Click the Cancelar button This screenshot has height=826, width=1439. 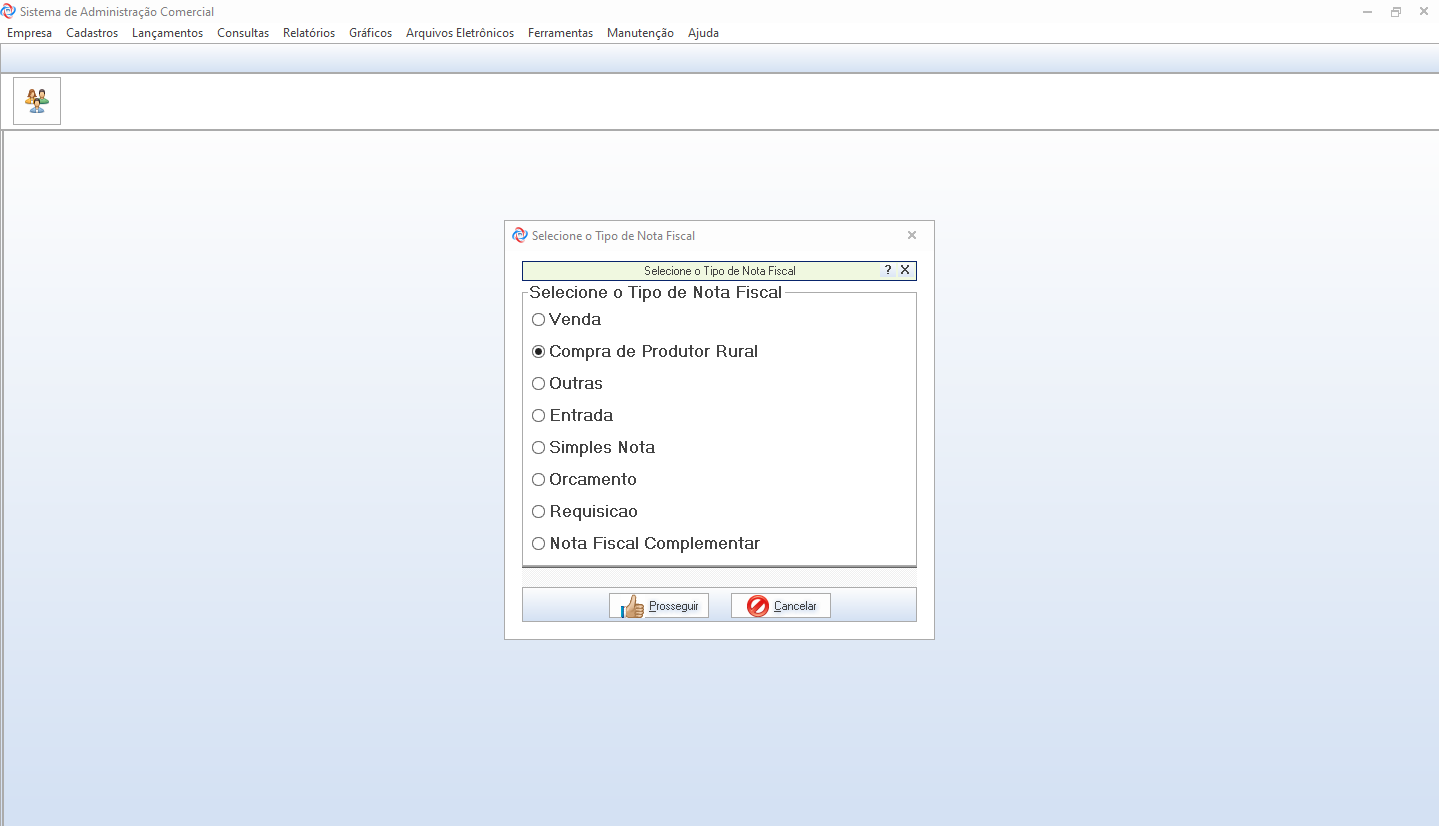781,606
